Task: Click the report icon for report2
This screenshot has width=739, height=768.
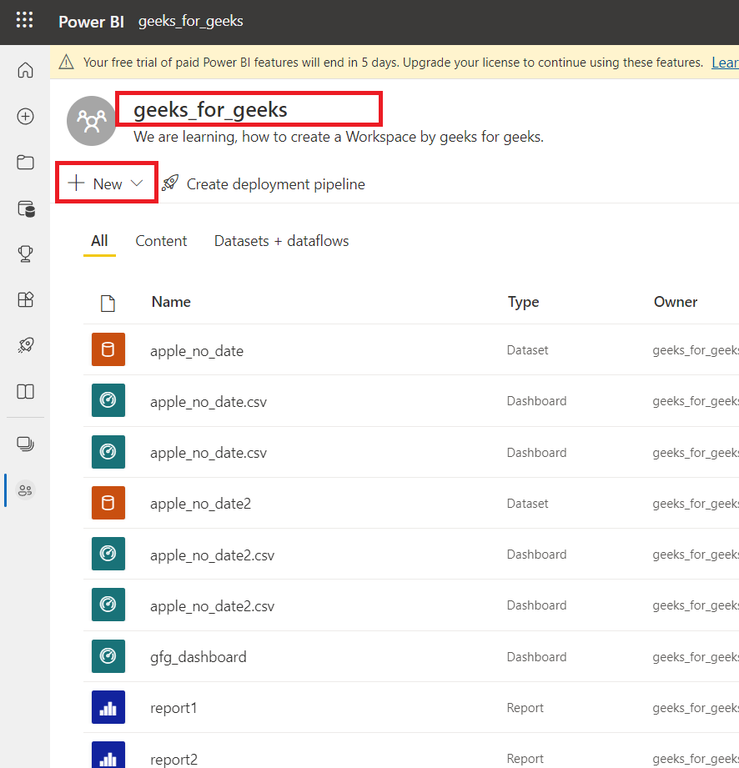Action: [x=108, y=755]
